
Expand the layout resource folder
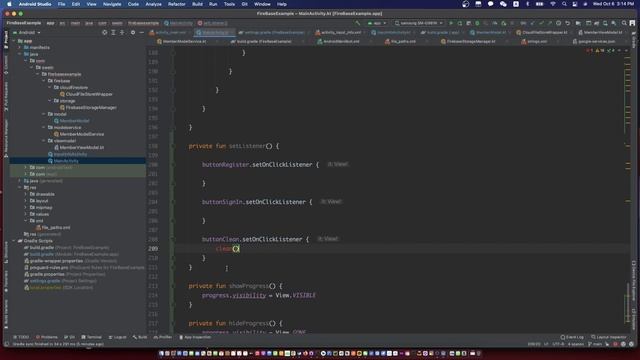(x=26, y=201)
